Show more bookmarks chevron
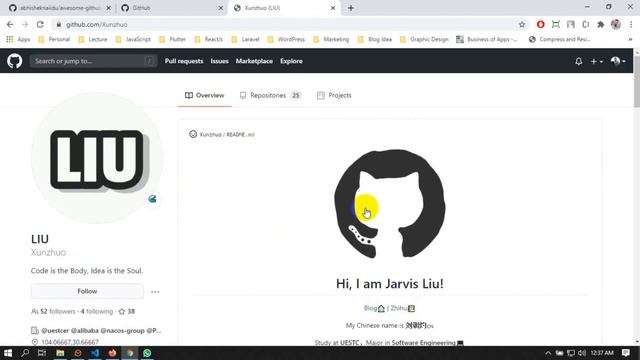 point(630,40)
